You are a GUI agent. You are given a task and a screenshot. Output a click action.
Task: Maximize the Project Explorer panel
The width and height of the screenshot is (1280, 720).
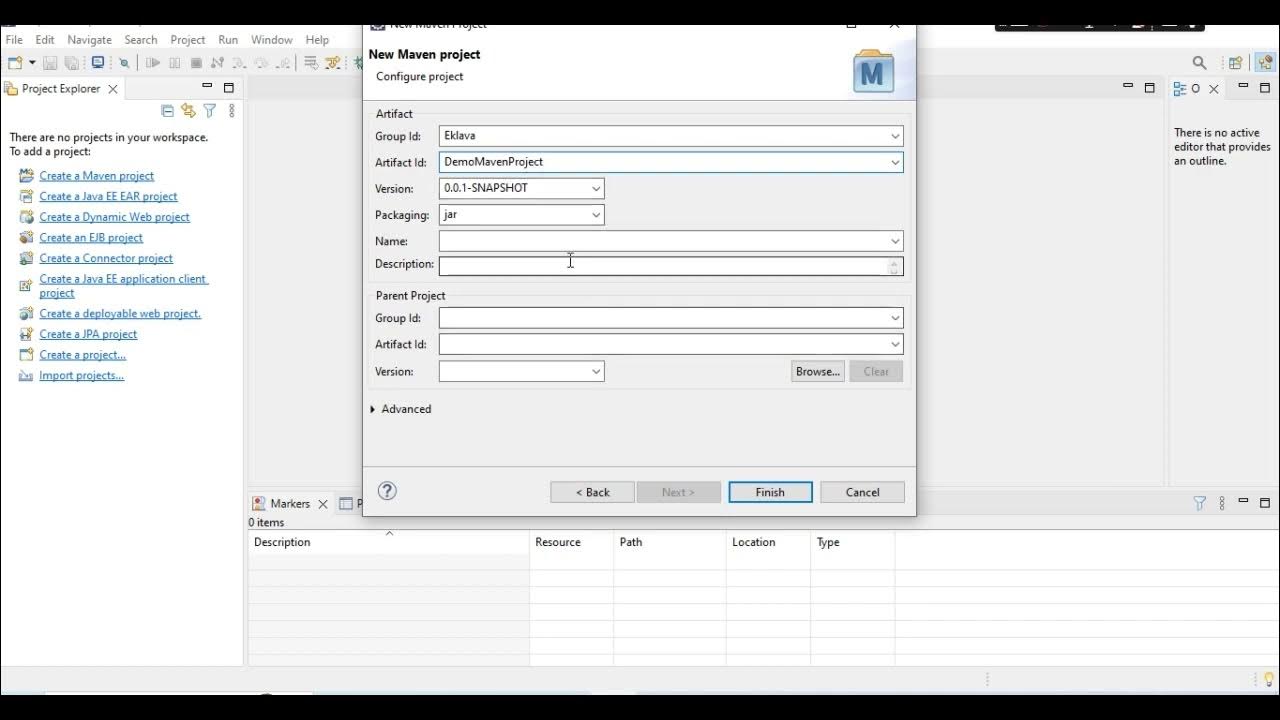coord(229,88)
